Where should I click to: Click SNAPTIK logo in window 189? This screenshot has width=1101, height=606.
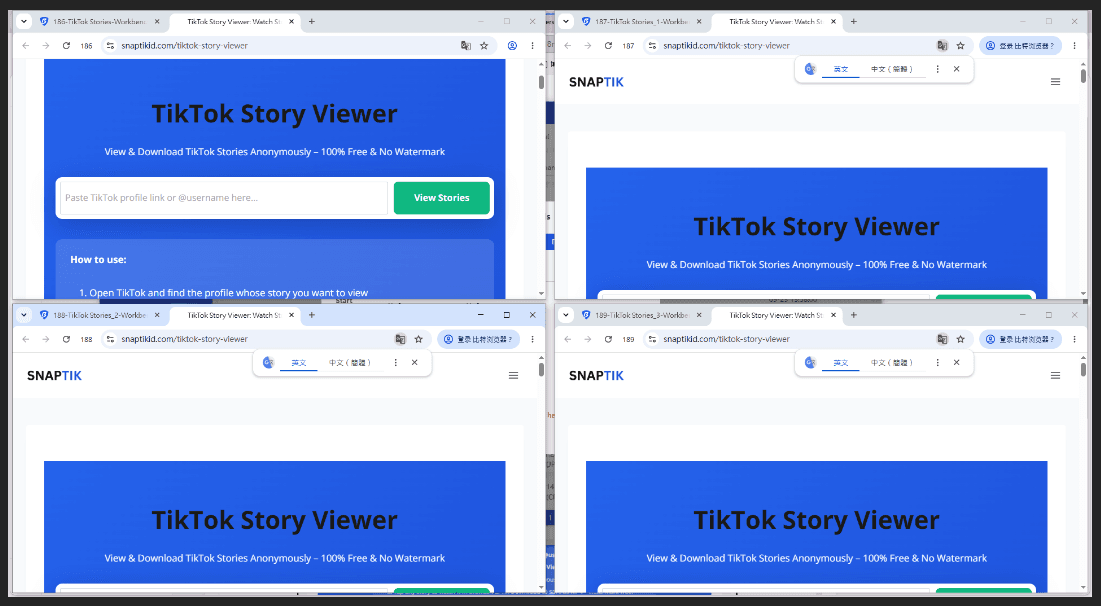[596, 376]
